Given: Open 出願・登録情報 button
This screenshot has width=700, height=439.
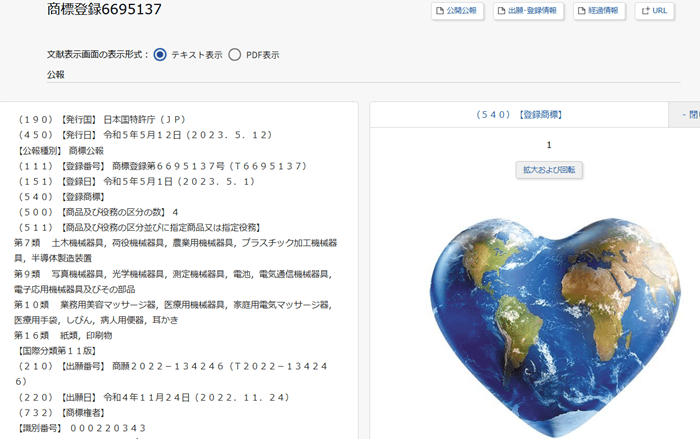Looking at the screenshot, I should point(528,11).
